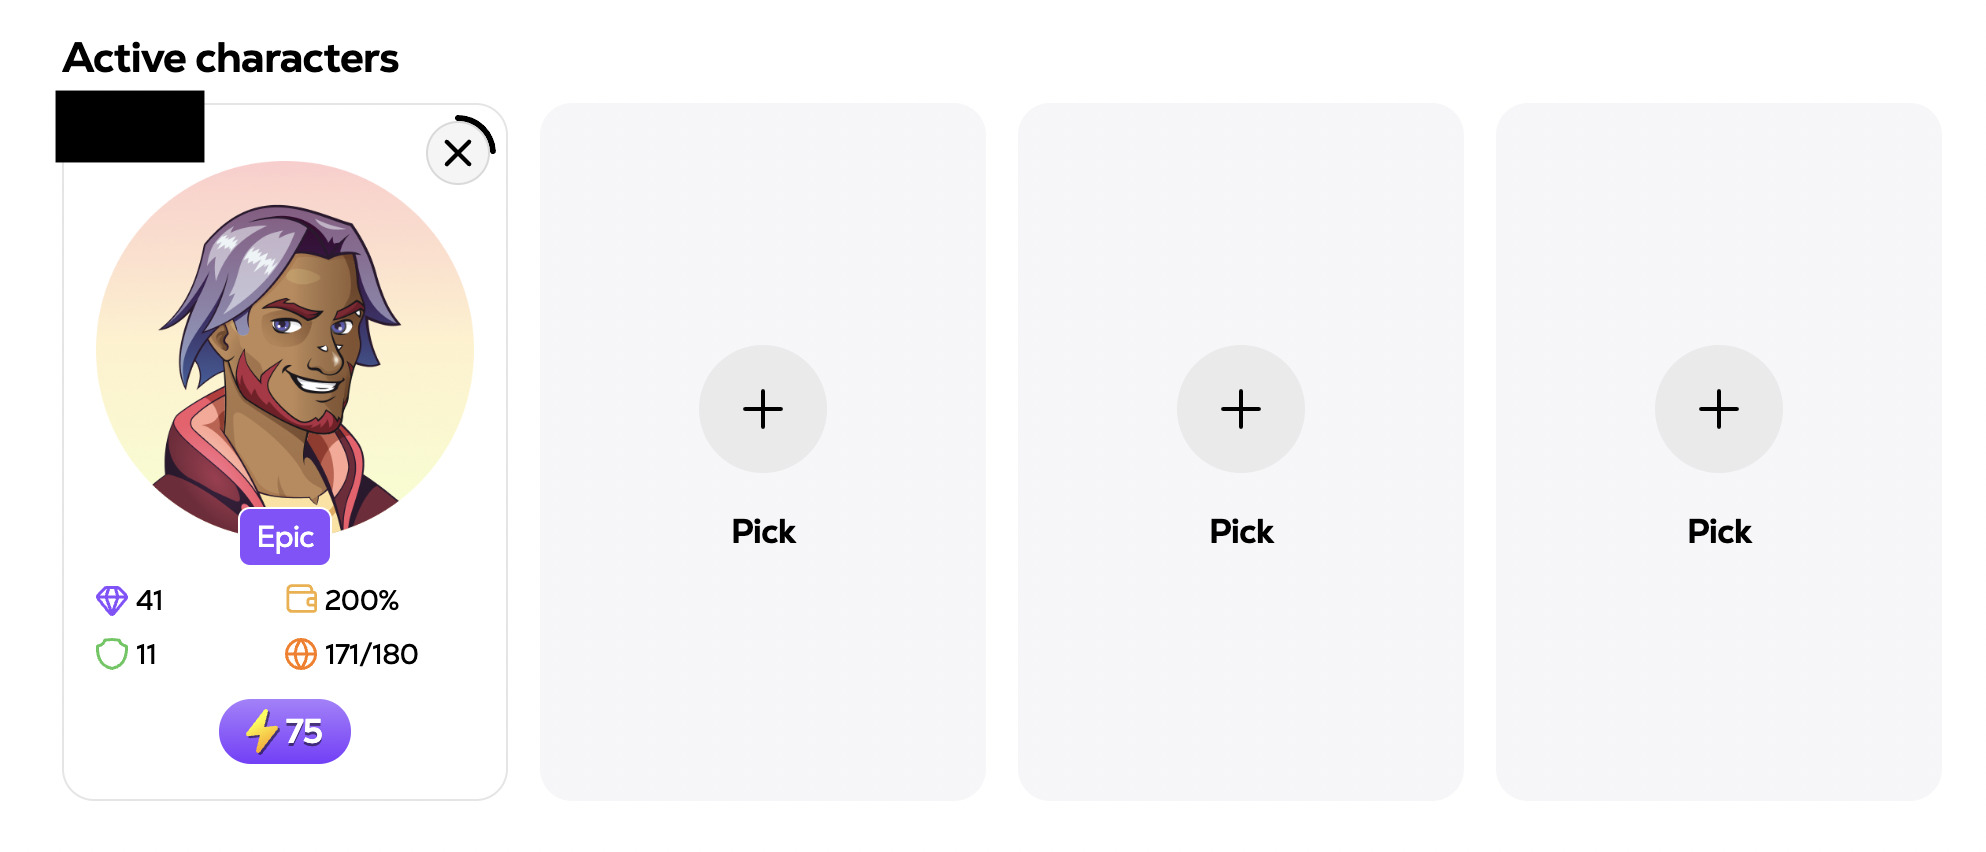Click the purple Epic rarity badge
The height and width of the screenshot is (852, 1986).
285,537
